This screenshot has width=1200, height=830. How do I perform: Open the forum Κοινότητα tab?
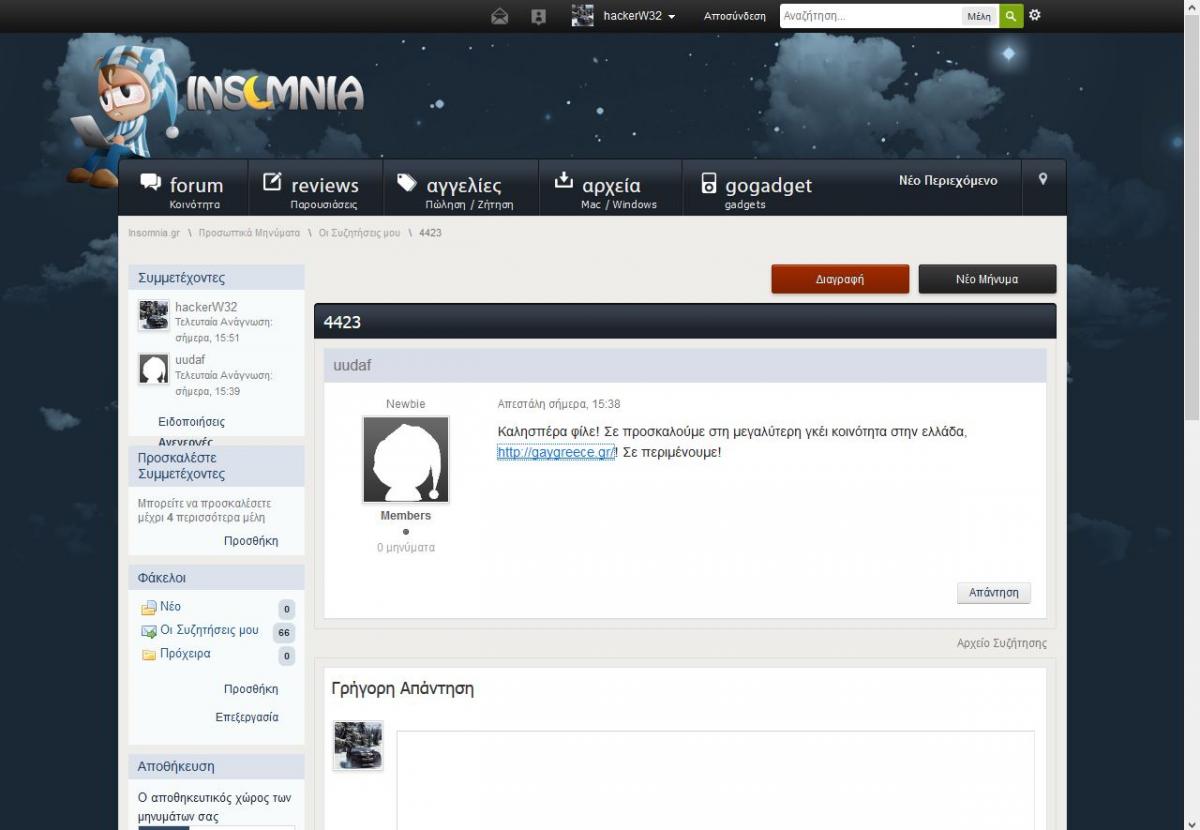pyautogui.click(x=183, y=188)
